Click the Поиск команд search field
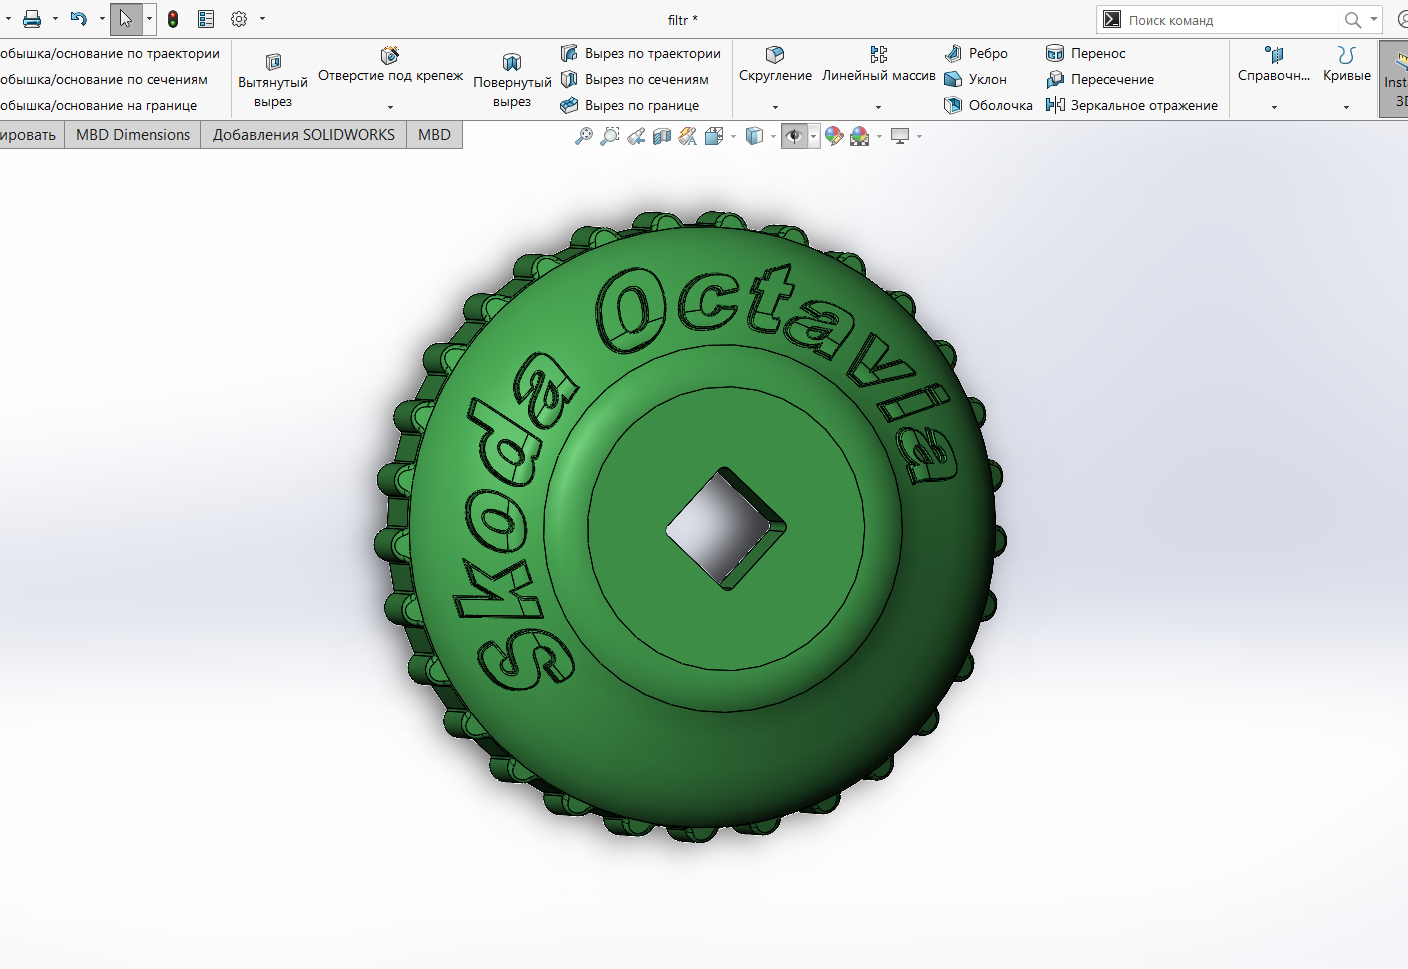This screenshot has width=1408, height=969. (x=1230, y=20)
